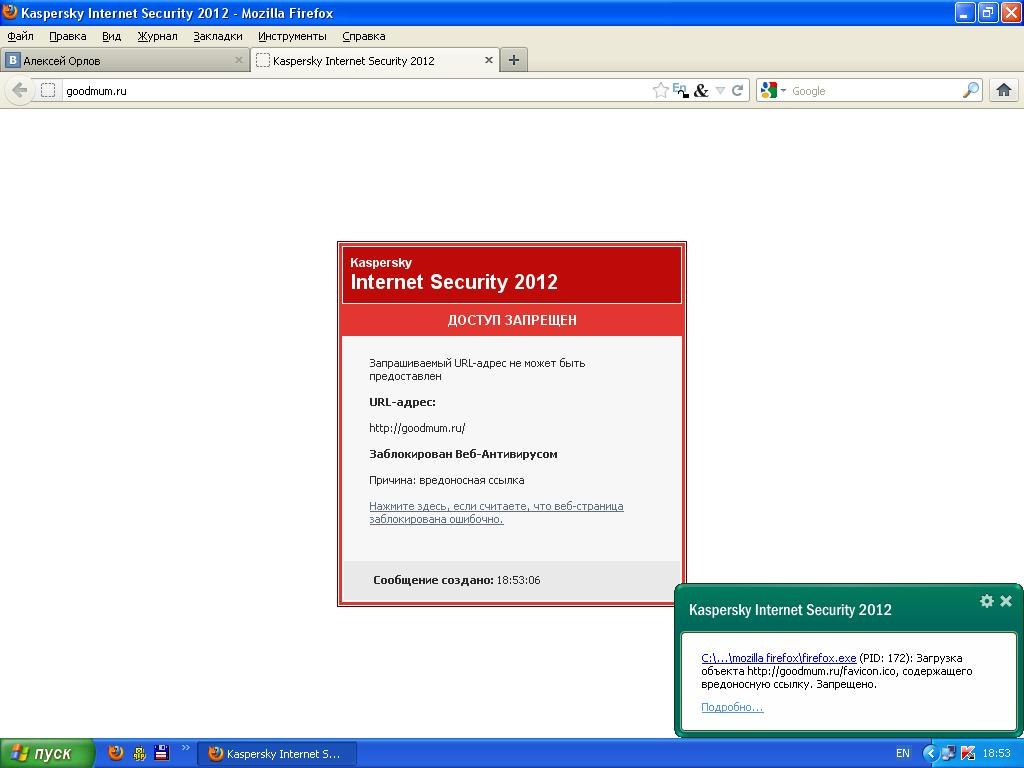The width and height of the screenshot is (1024, 768).
Task: Click the link reporting page blocked by mistake
Action: tap(496, 513)
